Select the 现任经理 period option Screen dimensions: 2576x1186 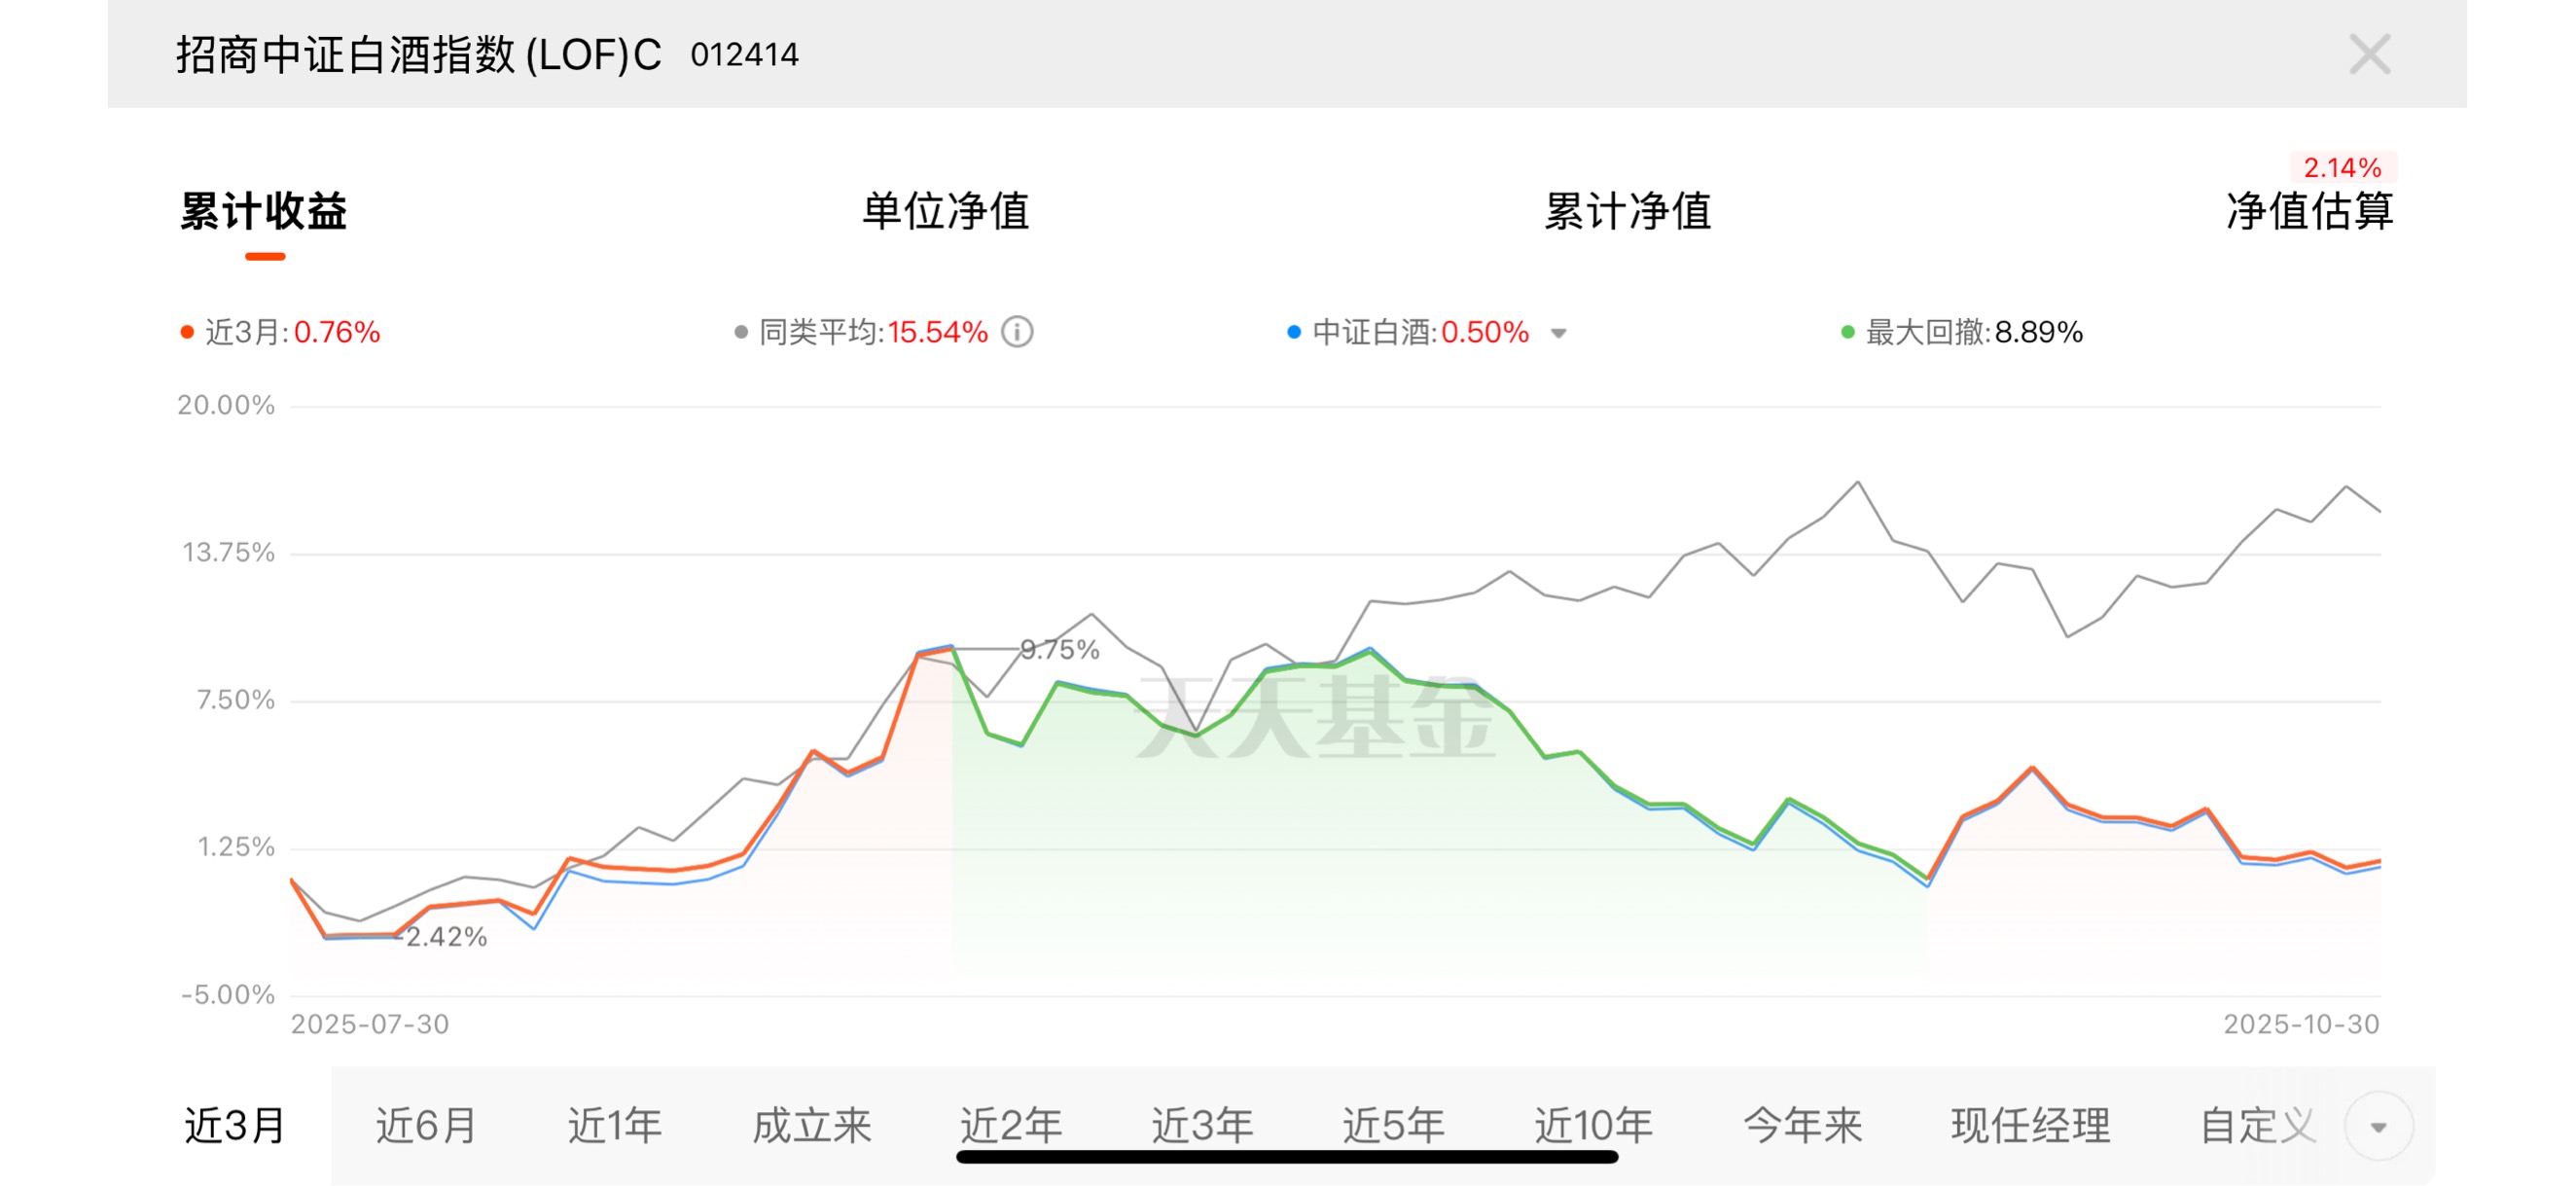coord(2030,1126)
